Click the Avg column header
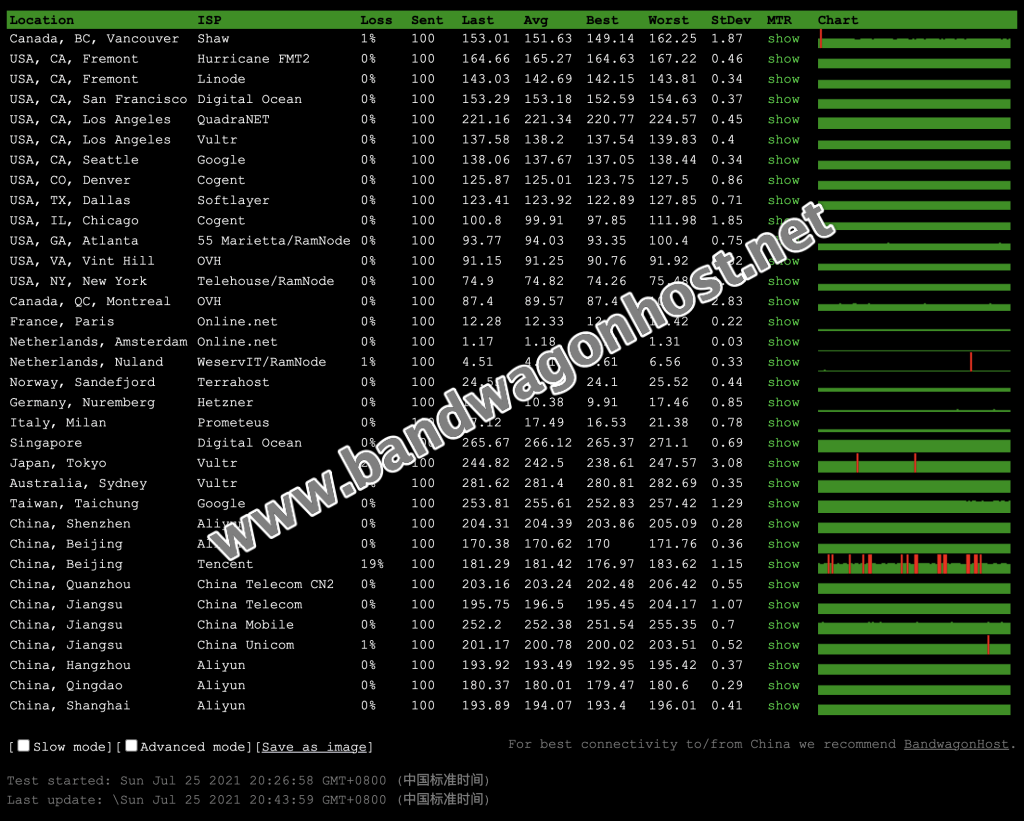Image resolution: width=1024 pixels, height=821 pixels. click(536, 20)
